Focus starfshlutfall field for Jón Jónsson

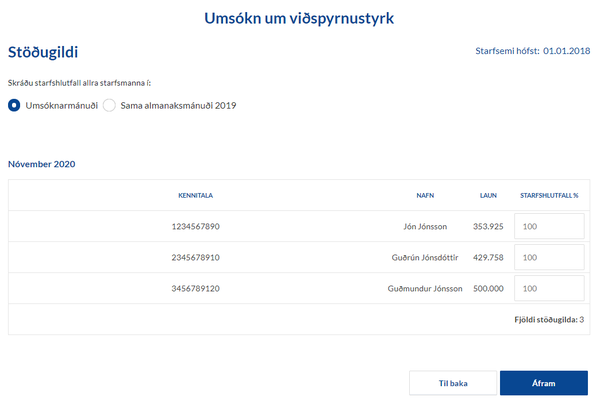[x=548, y=227]
